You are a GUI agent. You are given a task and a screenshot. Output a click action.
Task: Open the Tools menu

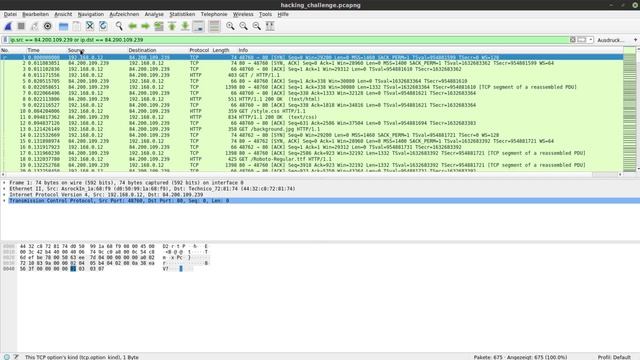265,14
